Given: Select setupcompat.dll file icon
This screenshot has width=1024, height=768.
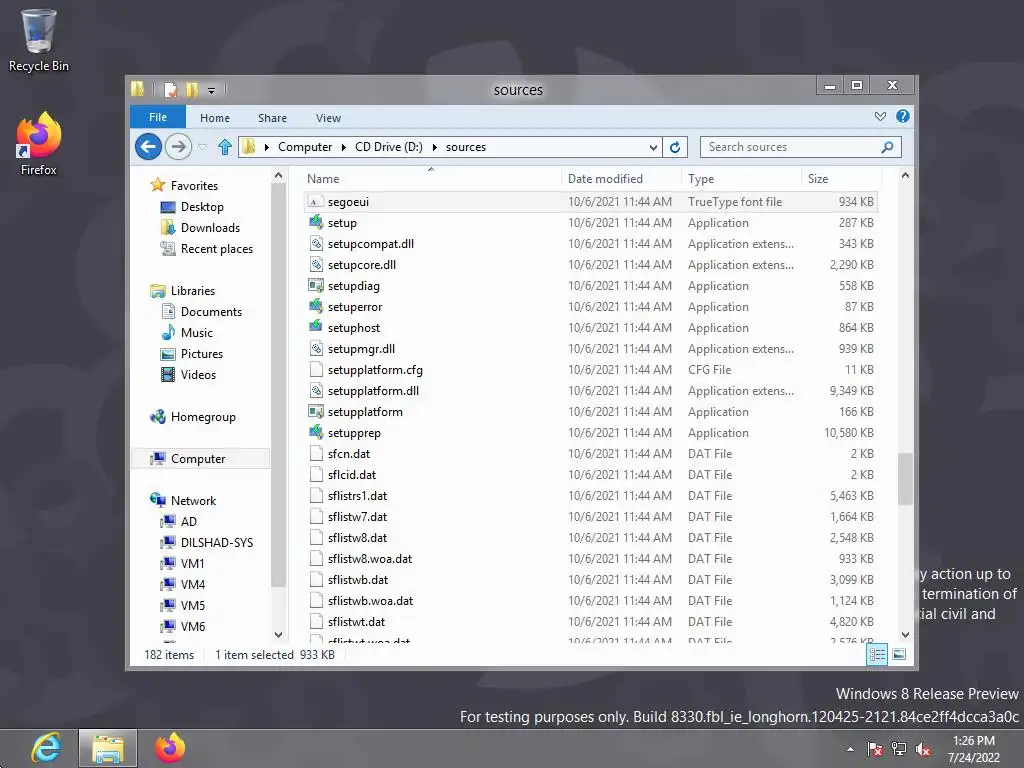Looking at the screenshot, I should pyautogui.click(x=316, y=244).
